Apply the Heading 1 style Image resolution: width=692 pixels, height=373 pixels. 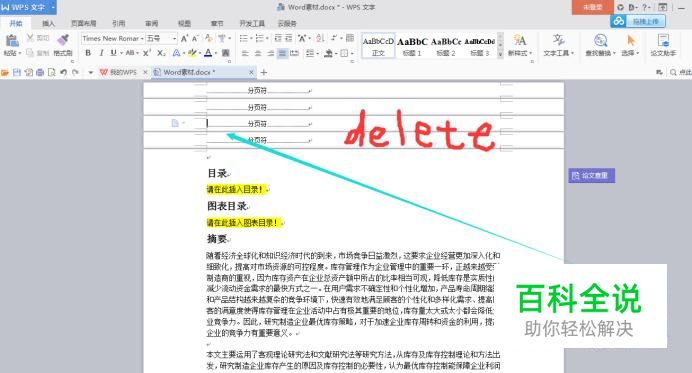pos(412,45)
